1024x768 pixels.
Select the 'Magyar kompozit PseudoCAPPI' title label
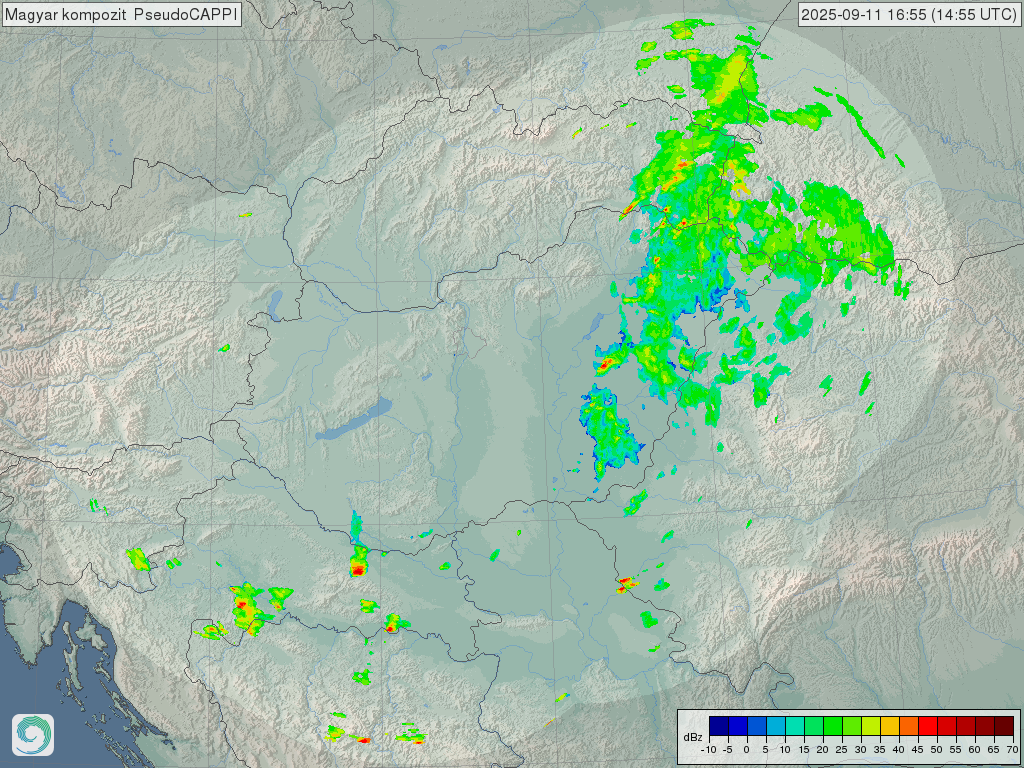tap(121, 14)
